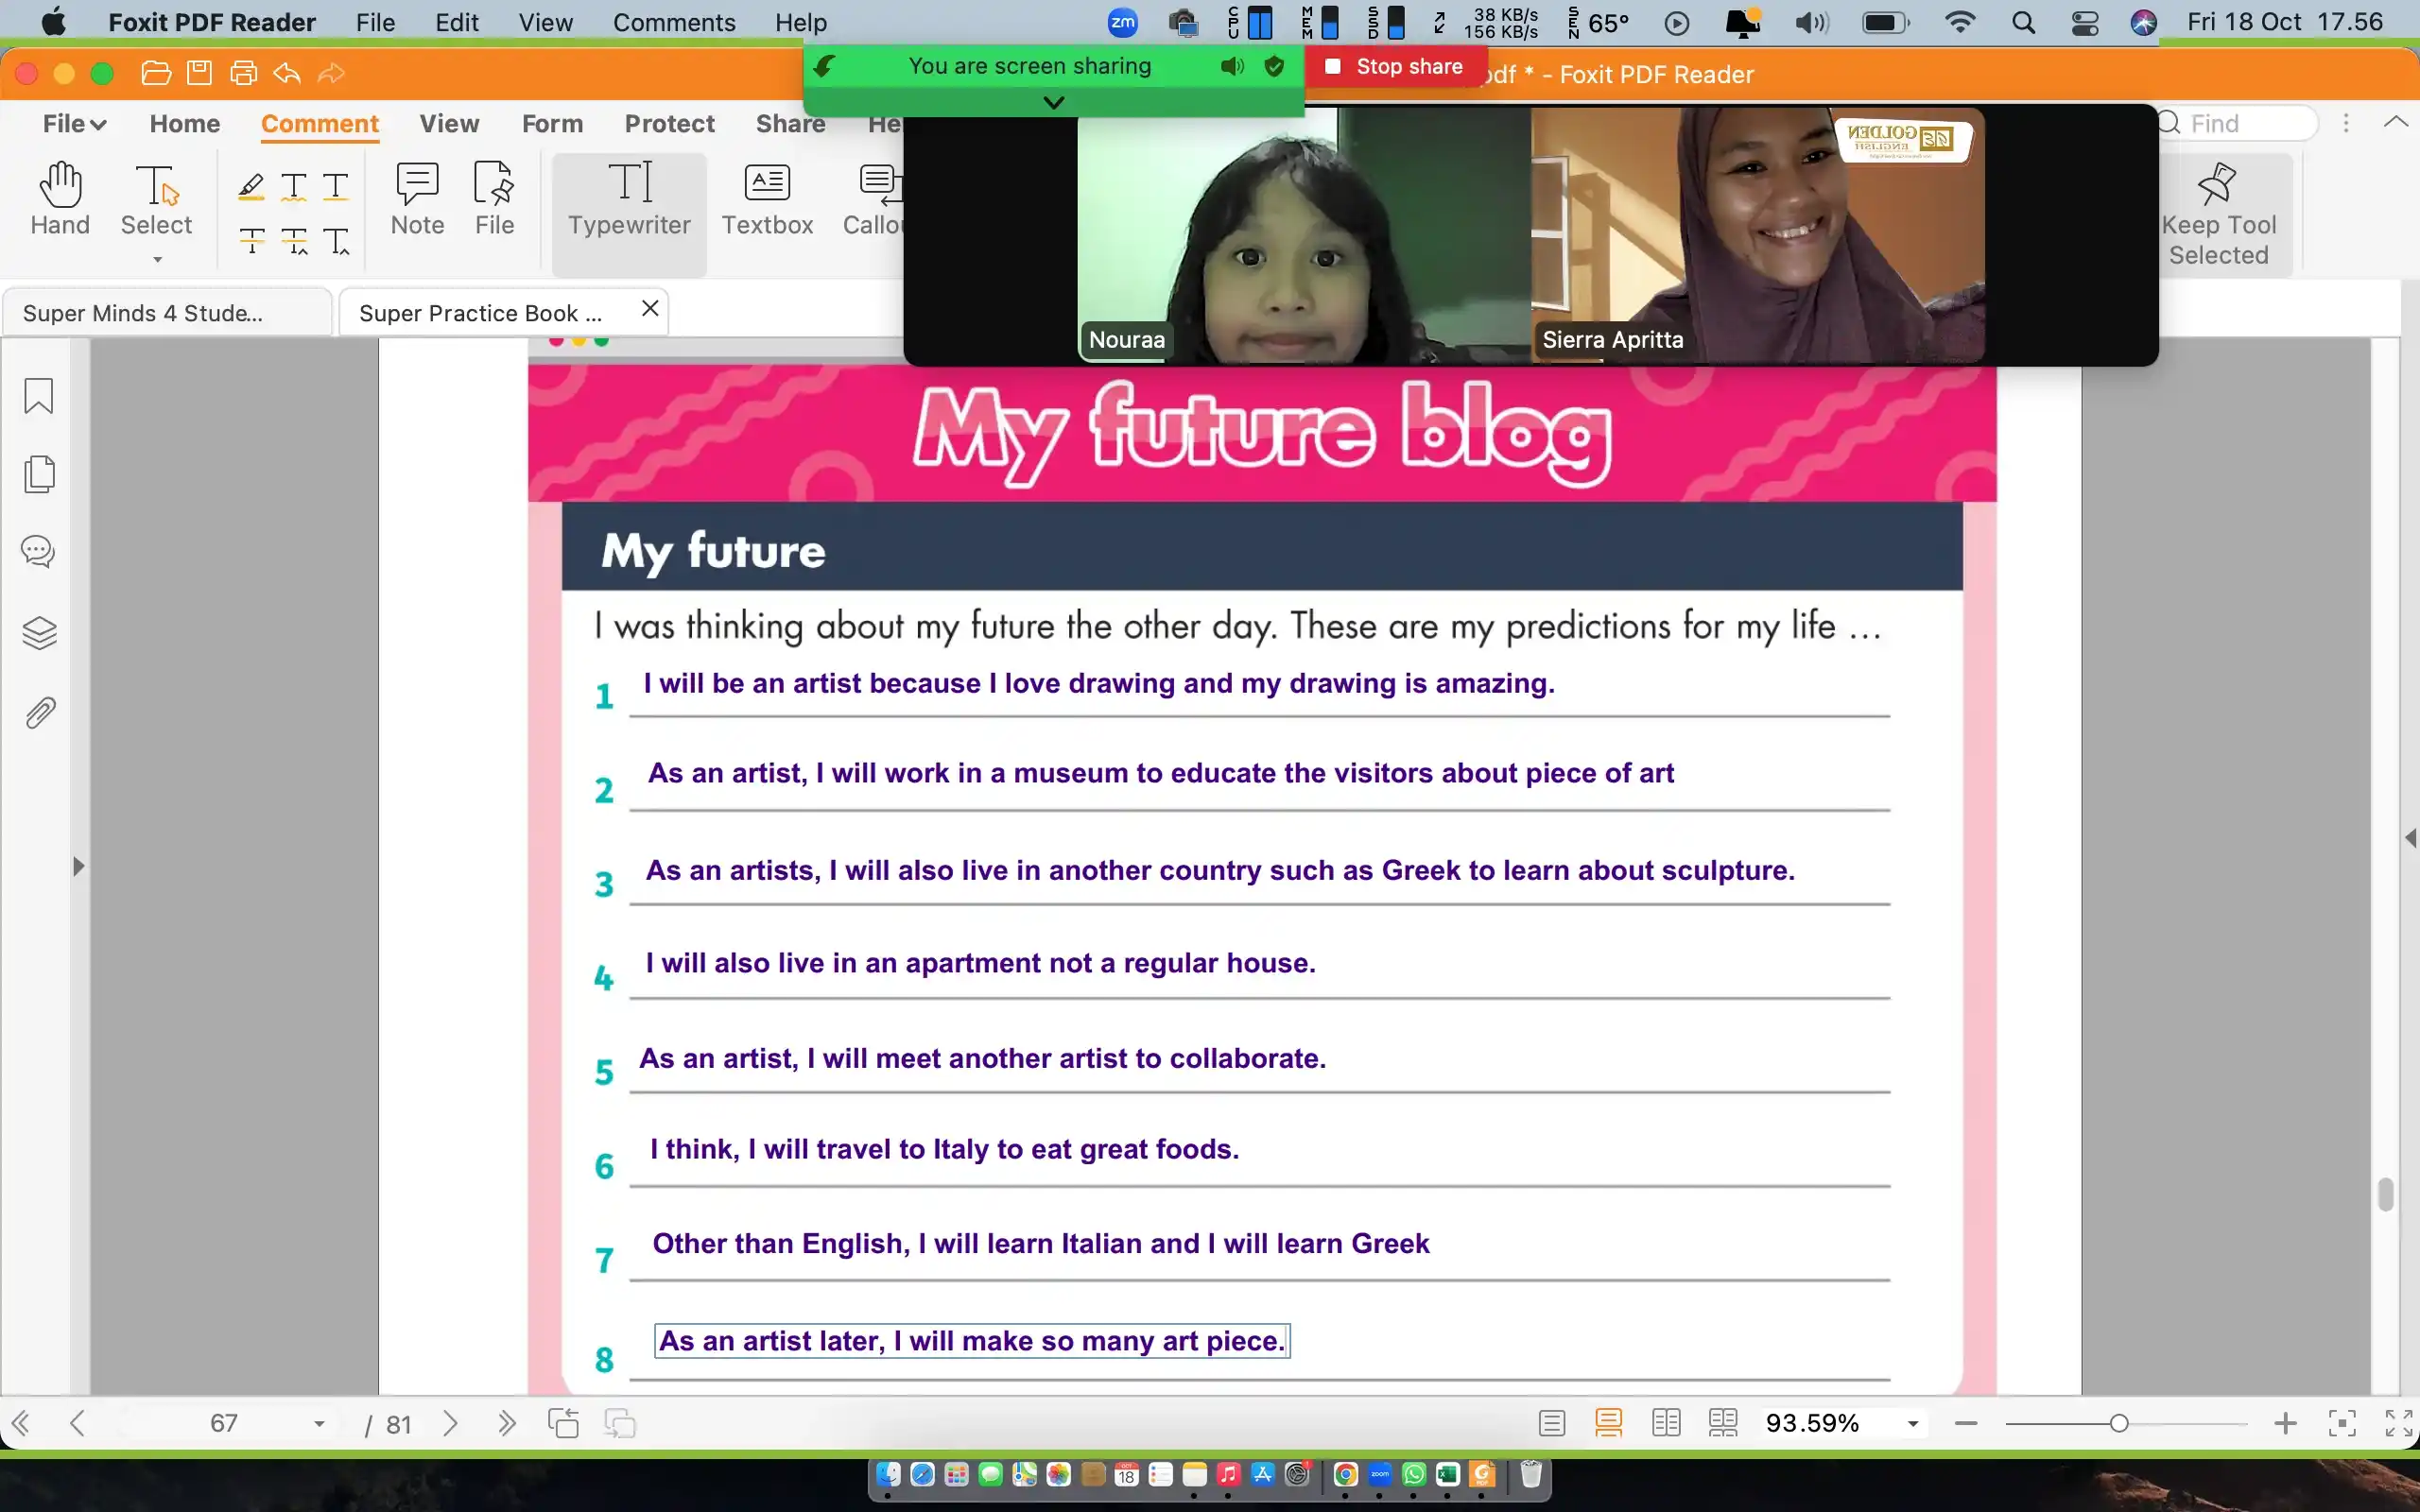
Task: Go to the next page
Action: [x=451, y=1423]
